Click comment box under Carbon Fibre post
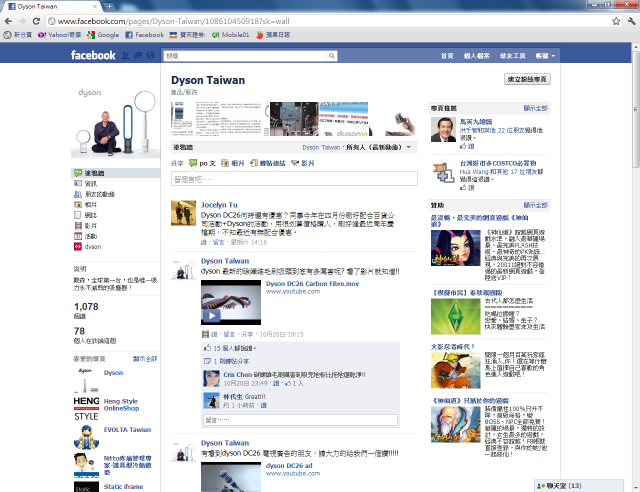Image resolution: width=640 pixels, height=492 pixels. 300,420
